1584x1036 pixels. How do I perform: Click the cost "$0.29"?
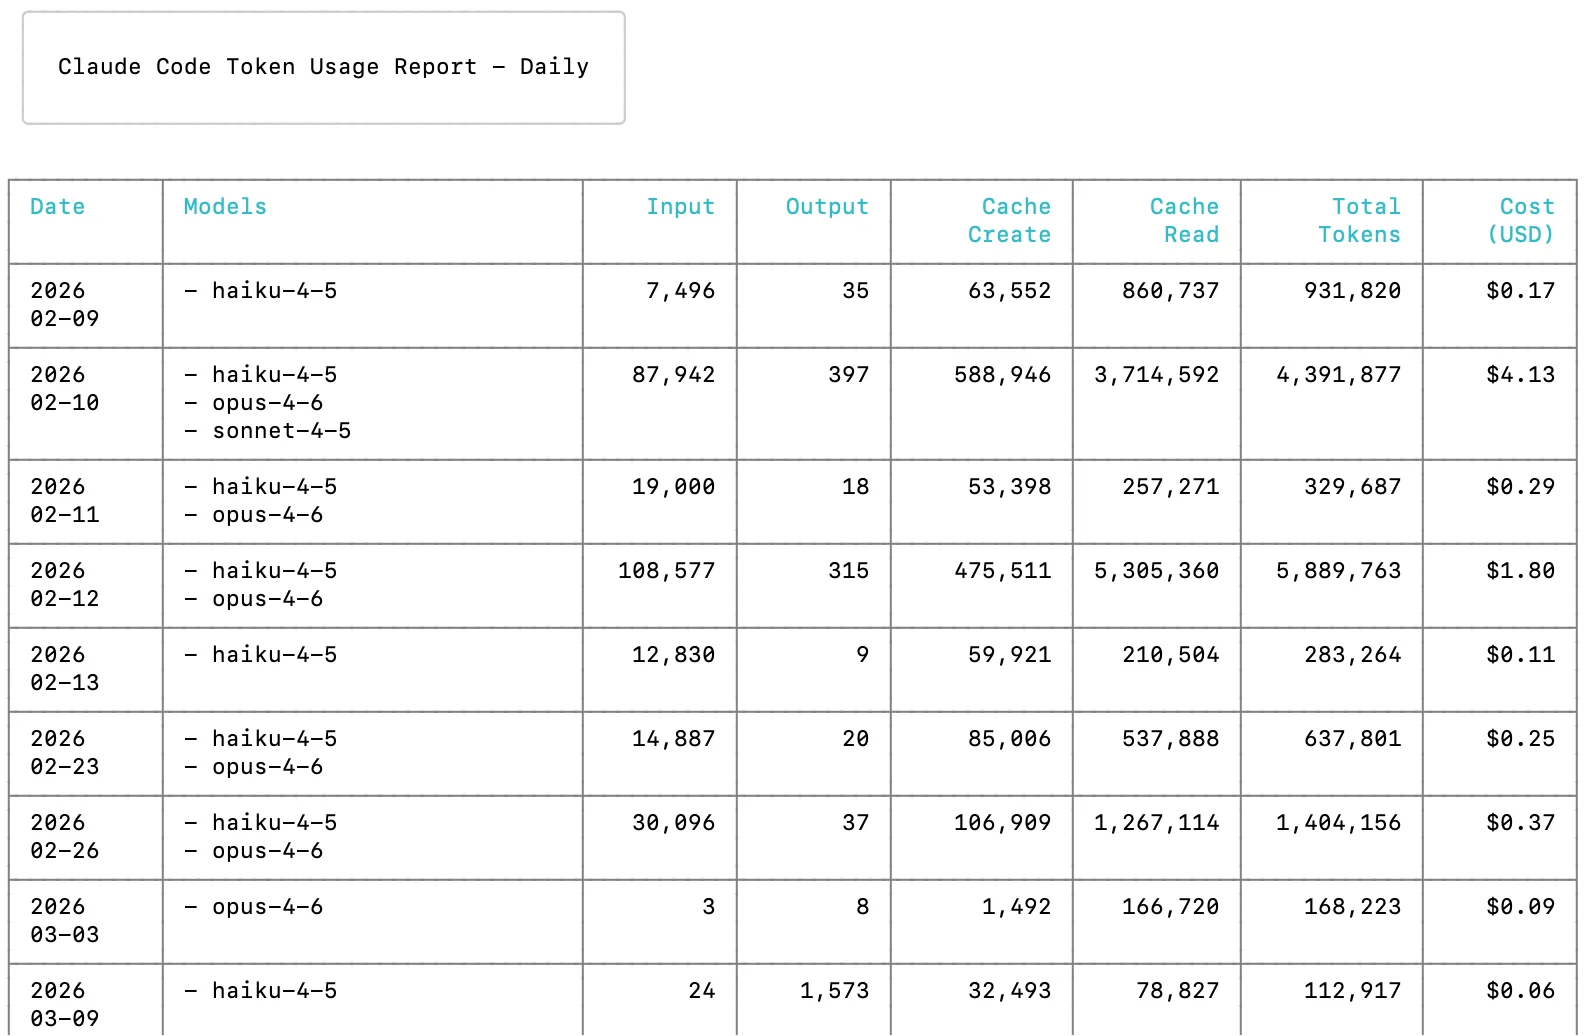[1520, 487]
